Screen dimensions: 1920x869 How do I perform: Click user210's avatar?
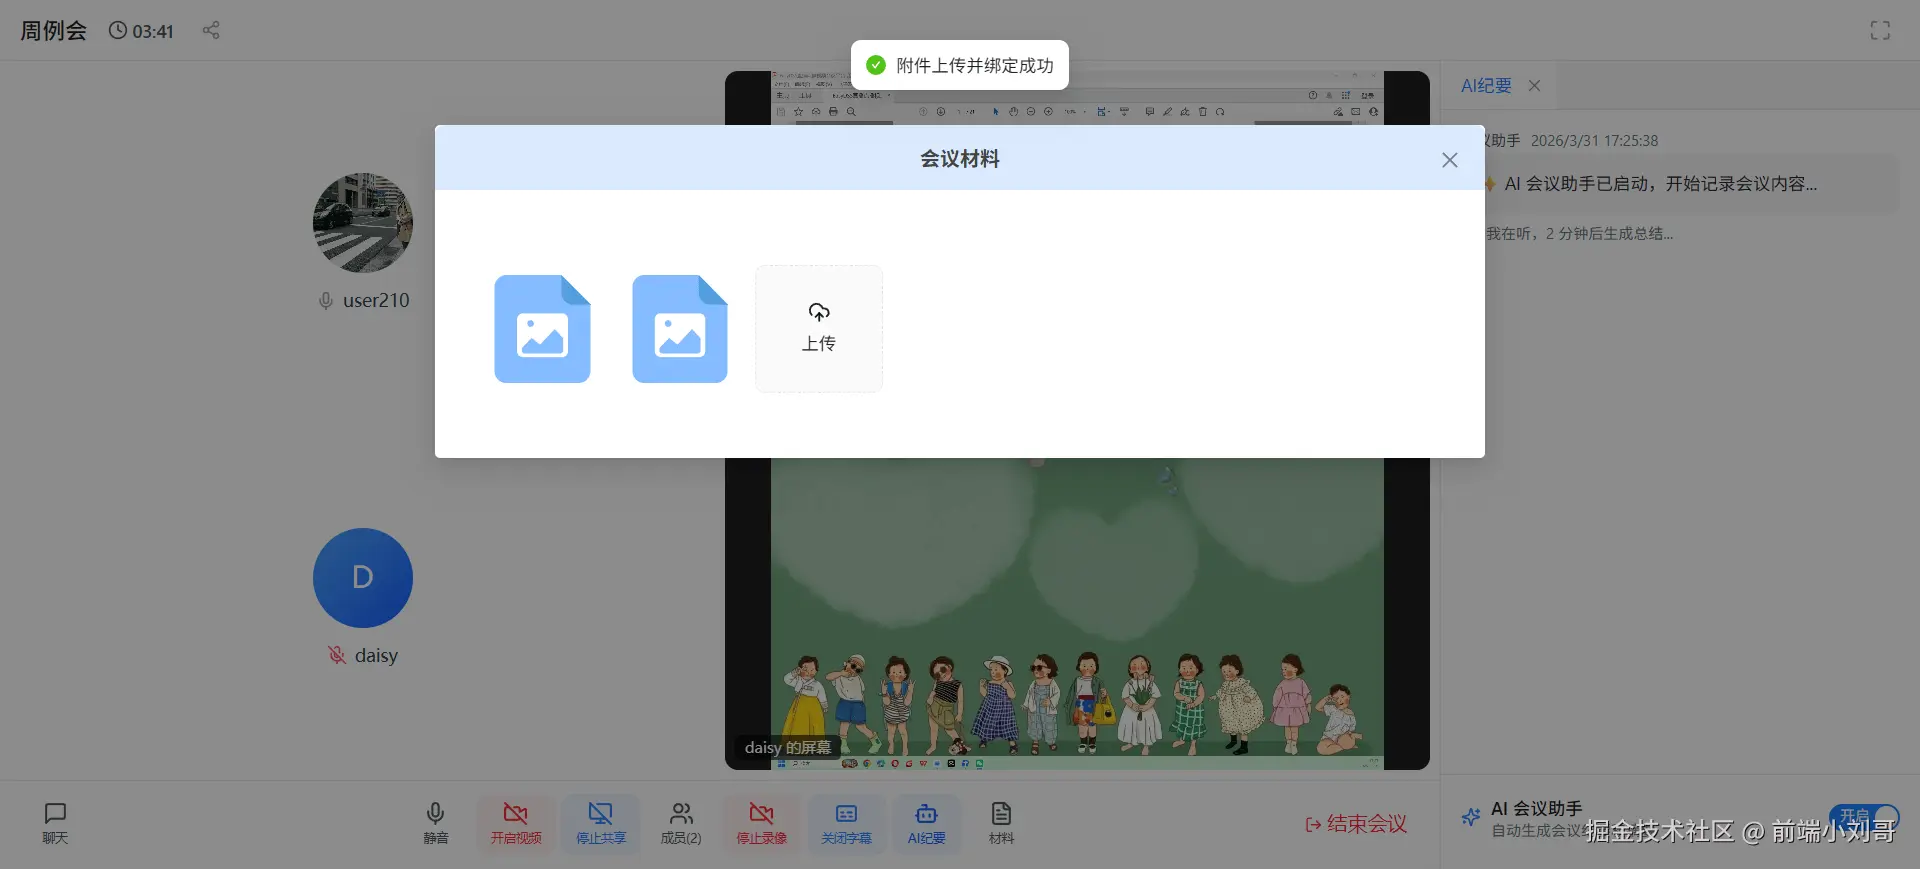[x=363, y=223]
